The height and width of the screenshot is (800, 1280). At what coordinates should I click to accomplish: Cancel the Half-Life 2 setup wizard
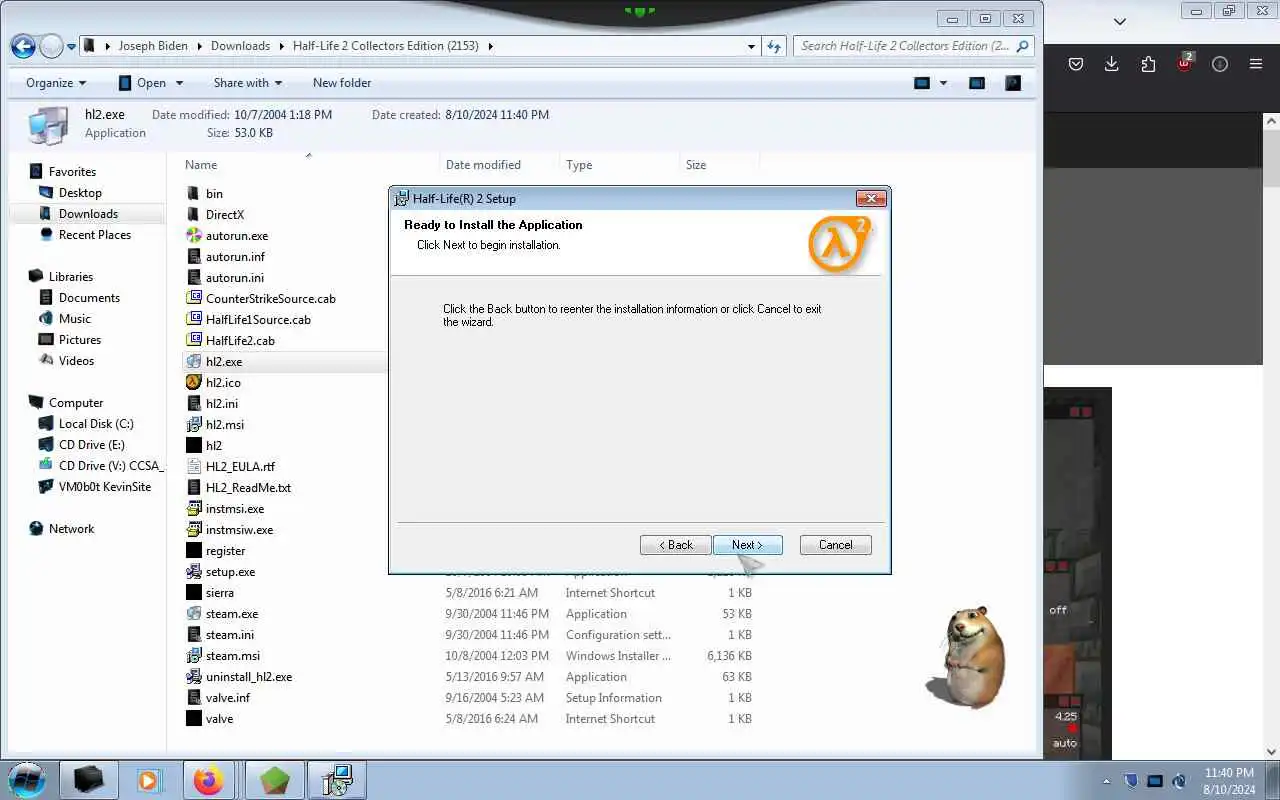point(835,545)
